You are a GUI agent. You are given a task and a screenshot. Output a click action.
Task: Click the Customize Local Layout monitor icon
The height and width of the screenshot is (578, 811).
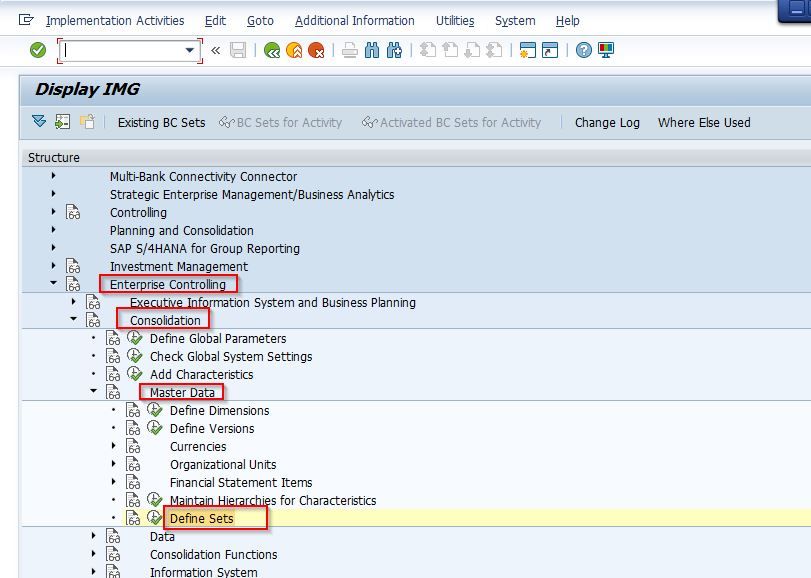coord(606,50)
